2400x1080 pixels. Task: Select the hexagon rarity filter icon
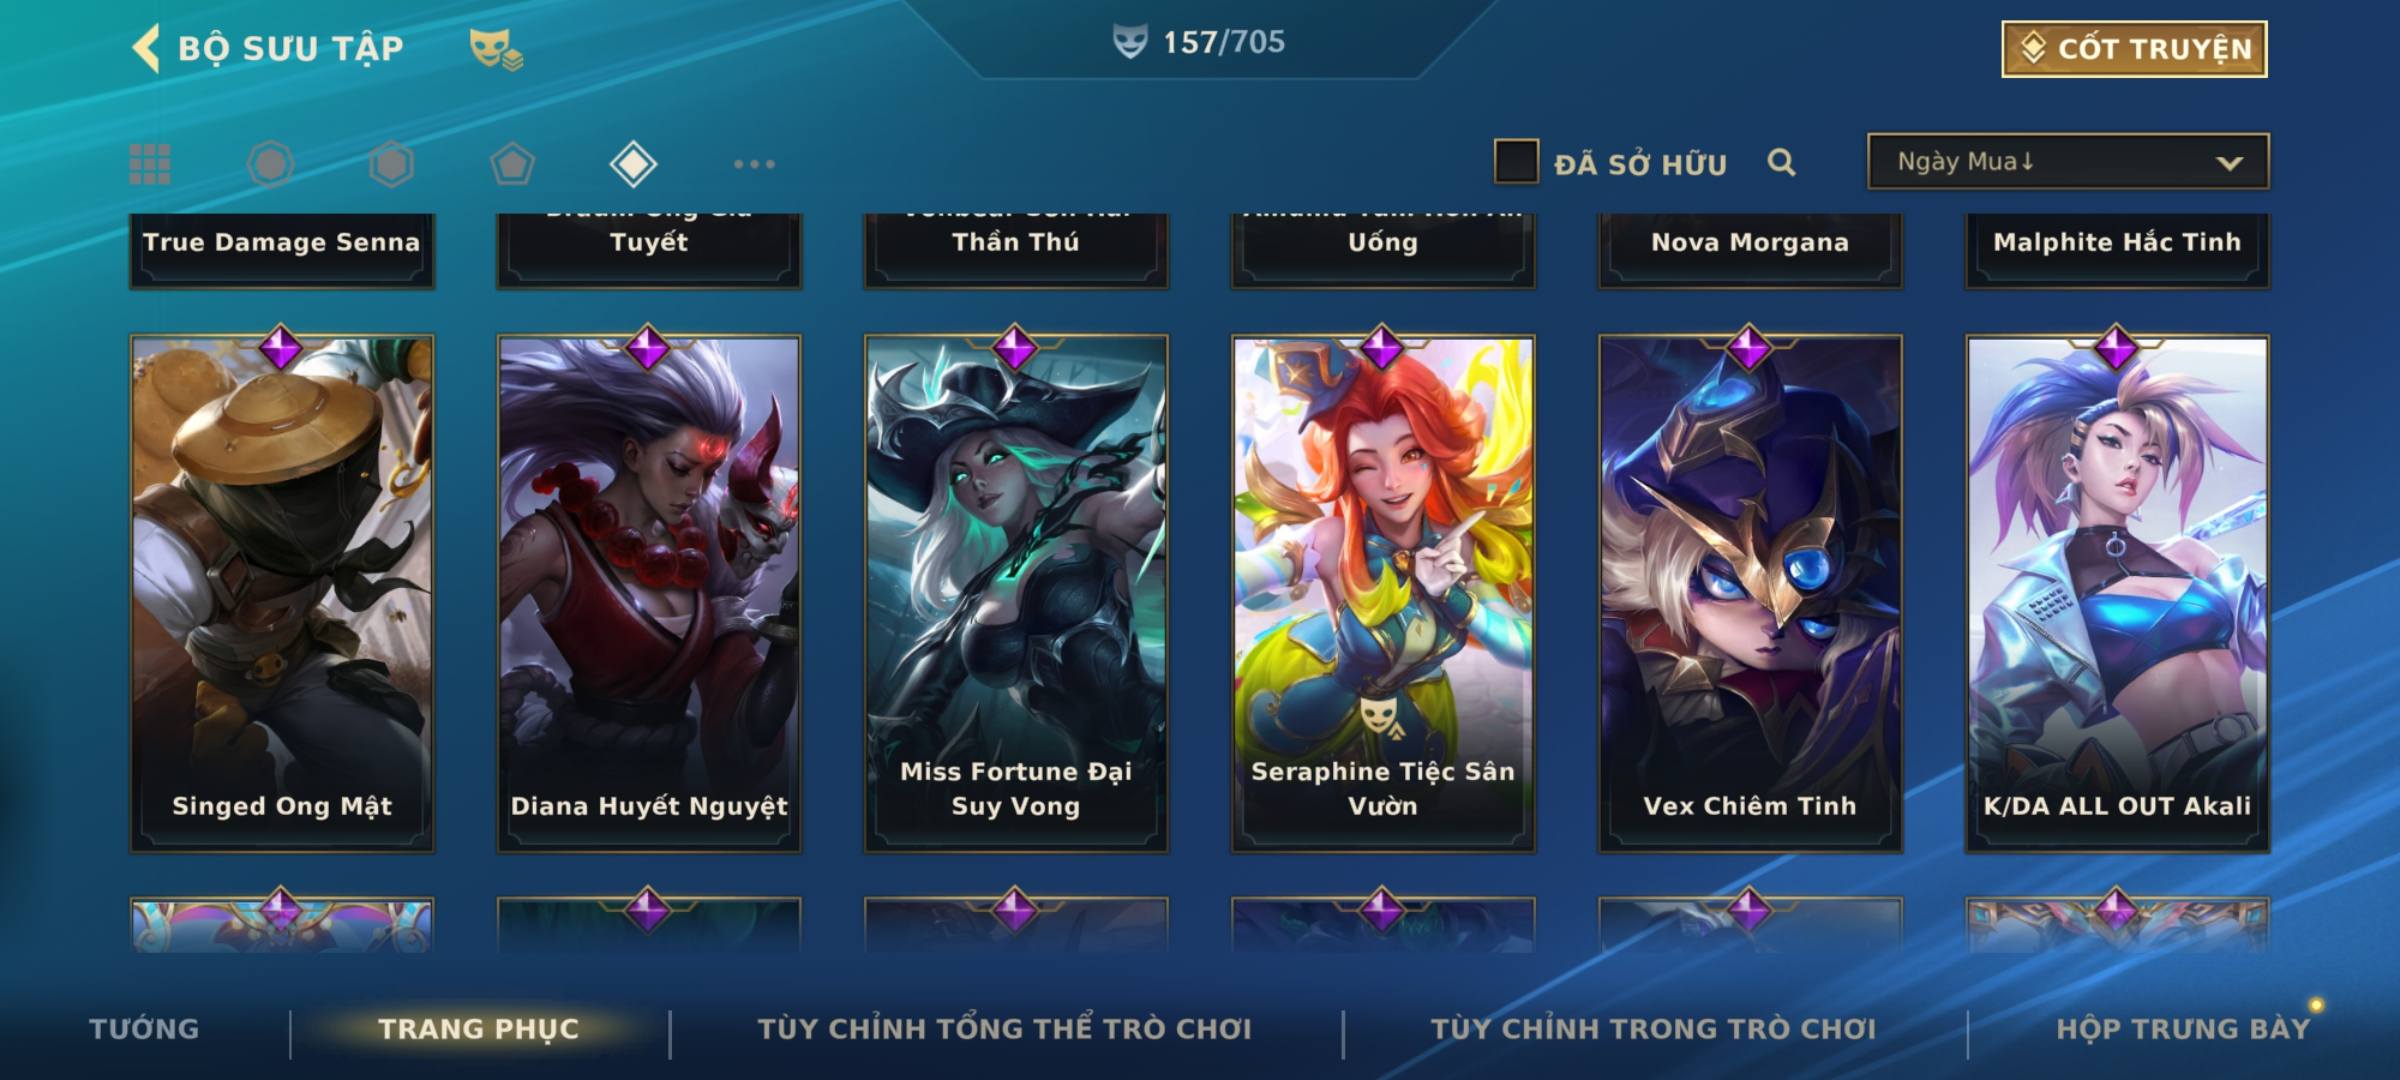coord(391,164)
